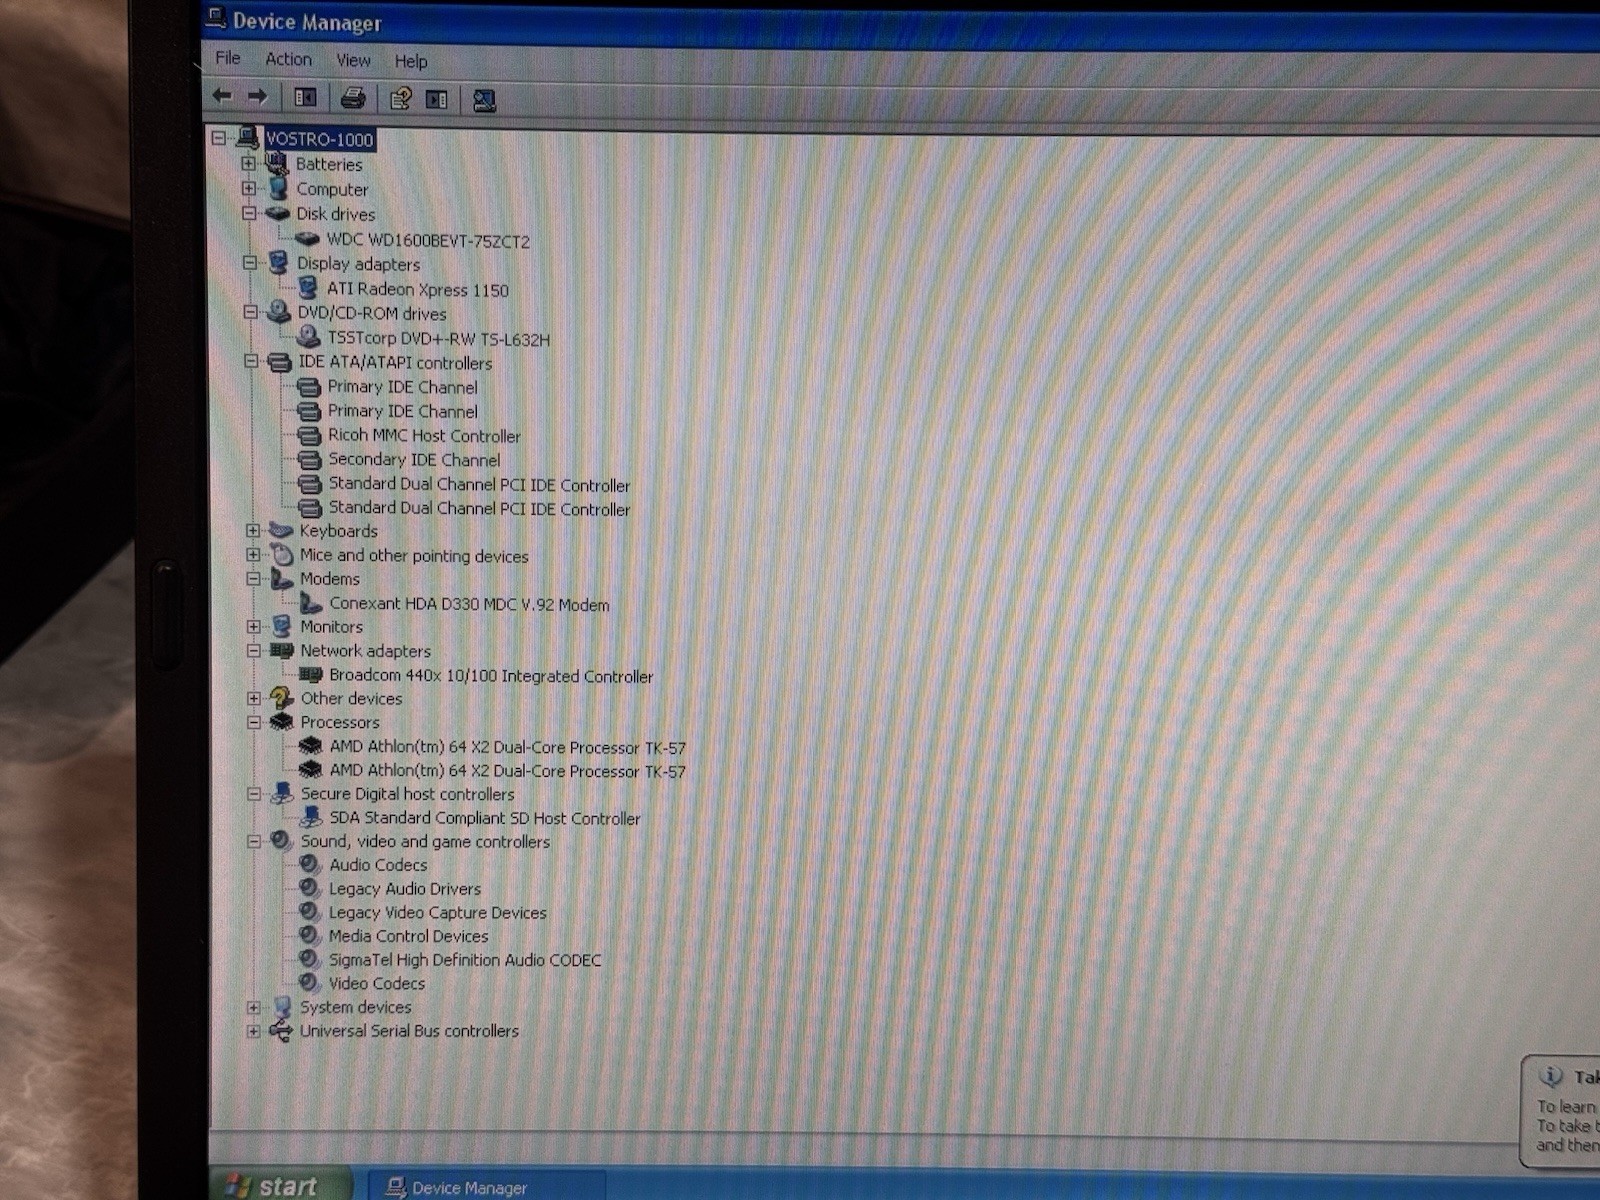Collapse the Network adapters category
Image resolution: width=1600 pixels, height=1200 pixels.
(x=254, y=650)
